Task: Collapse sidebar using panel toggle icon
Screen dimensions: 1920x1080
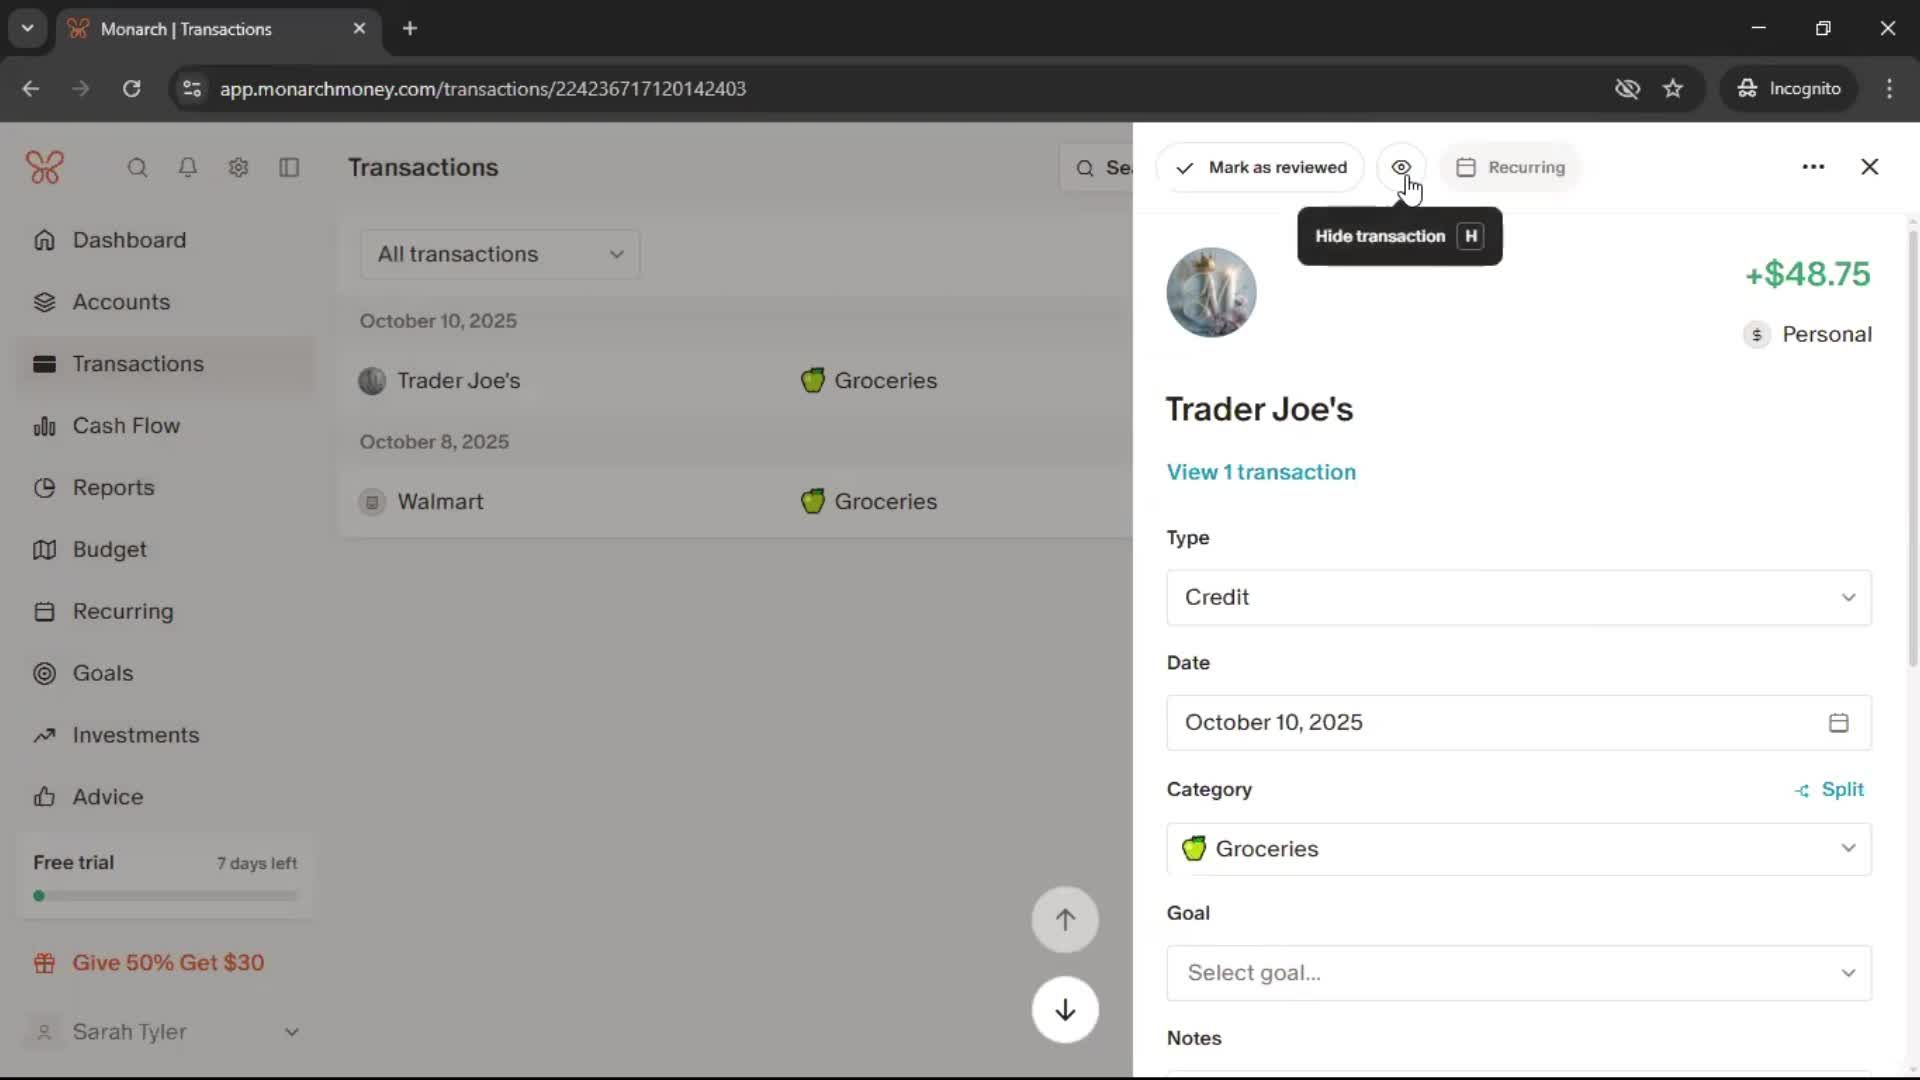Action: click(289, 168)
